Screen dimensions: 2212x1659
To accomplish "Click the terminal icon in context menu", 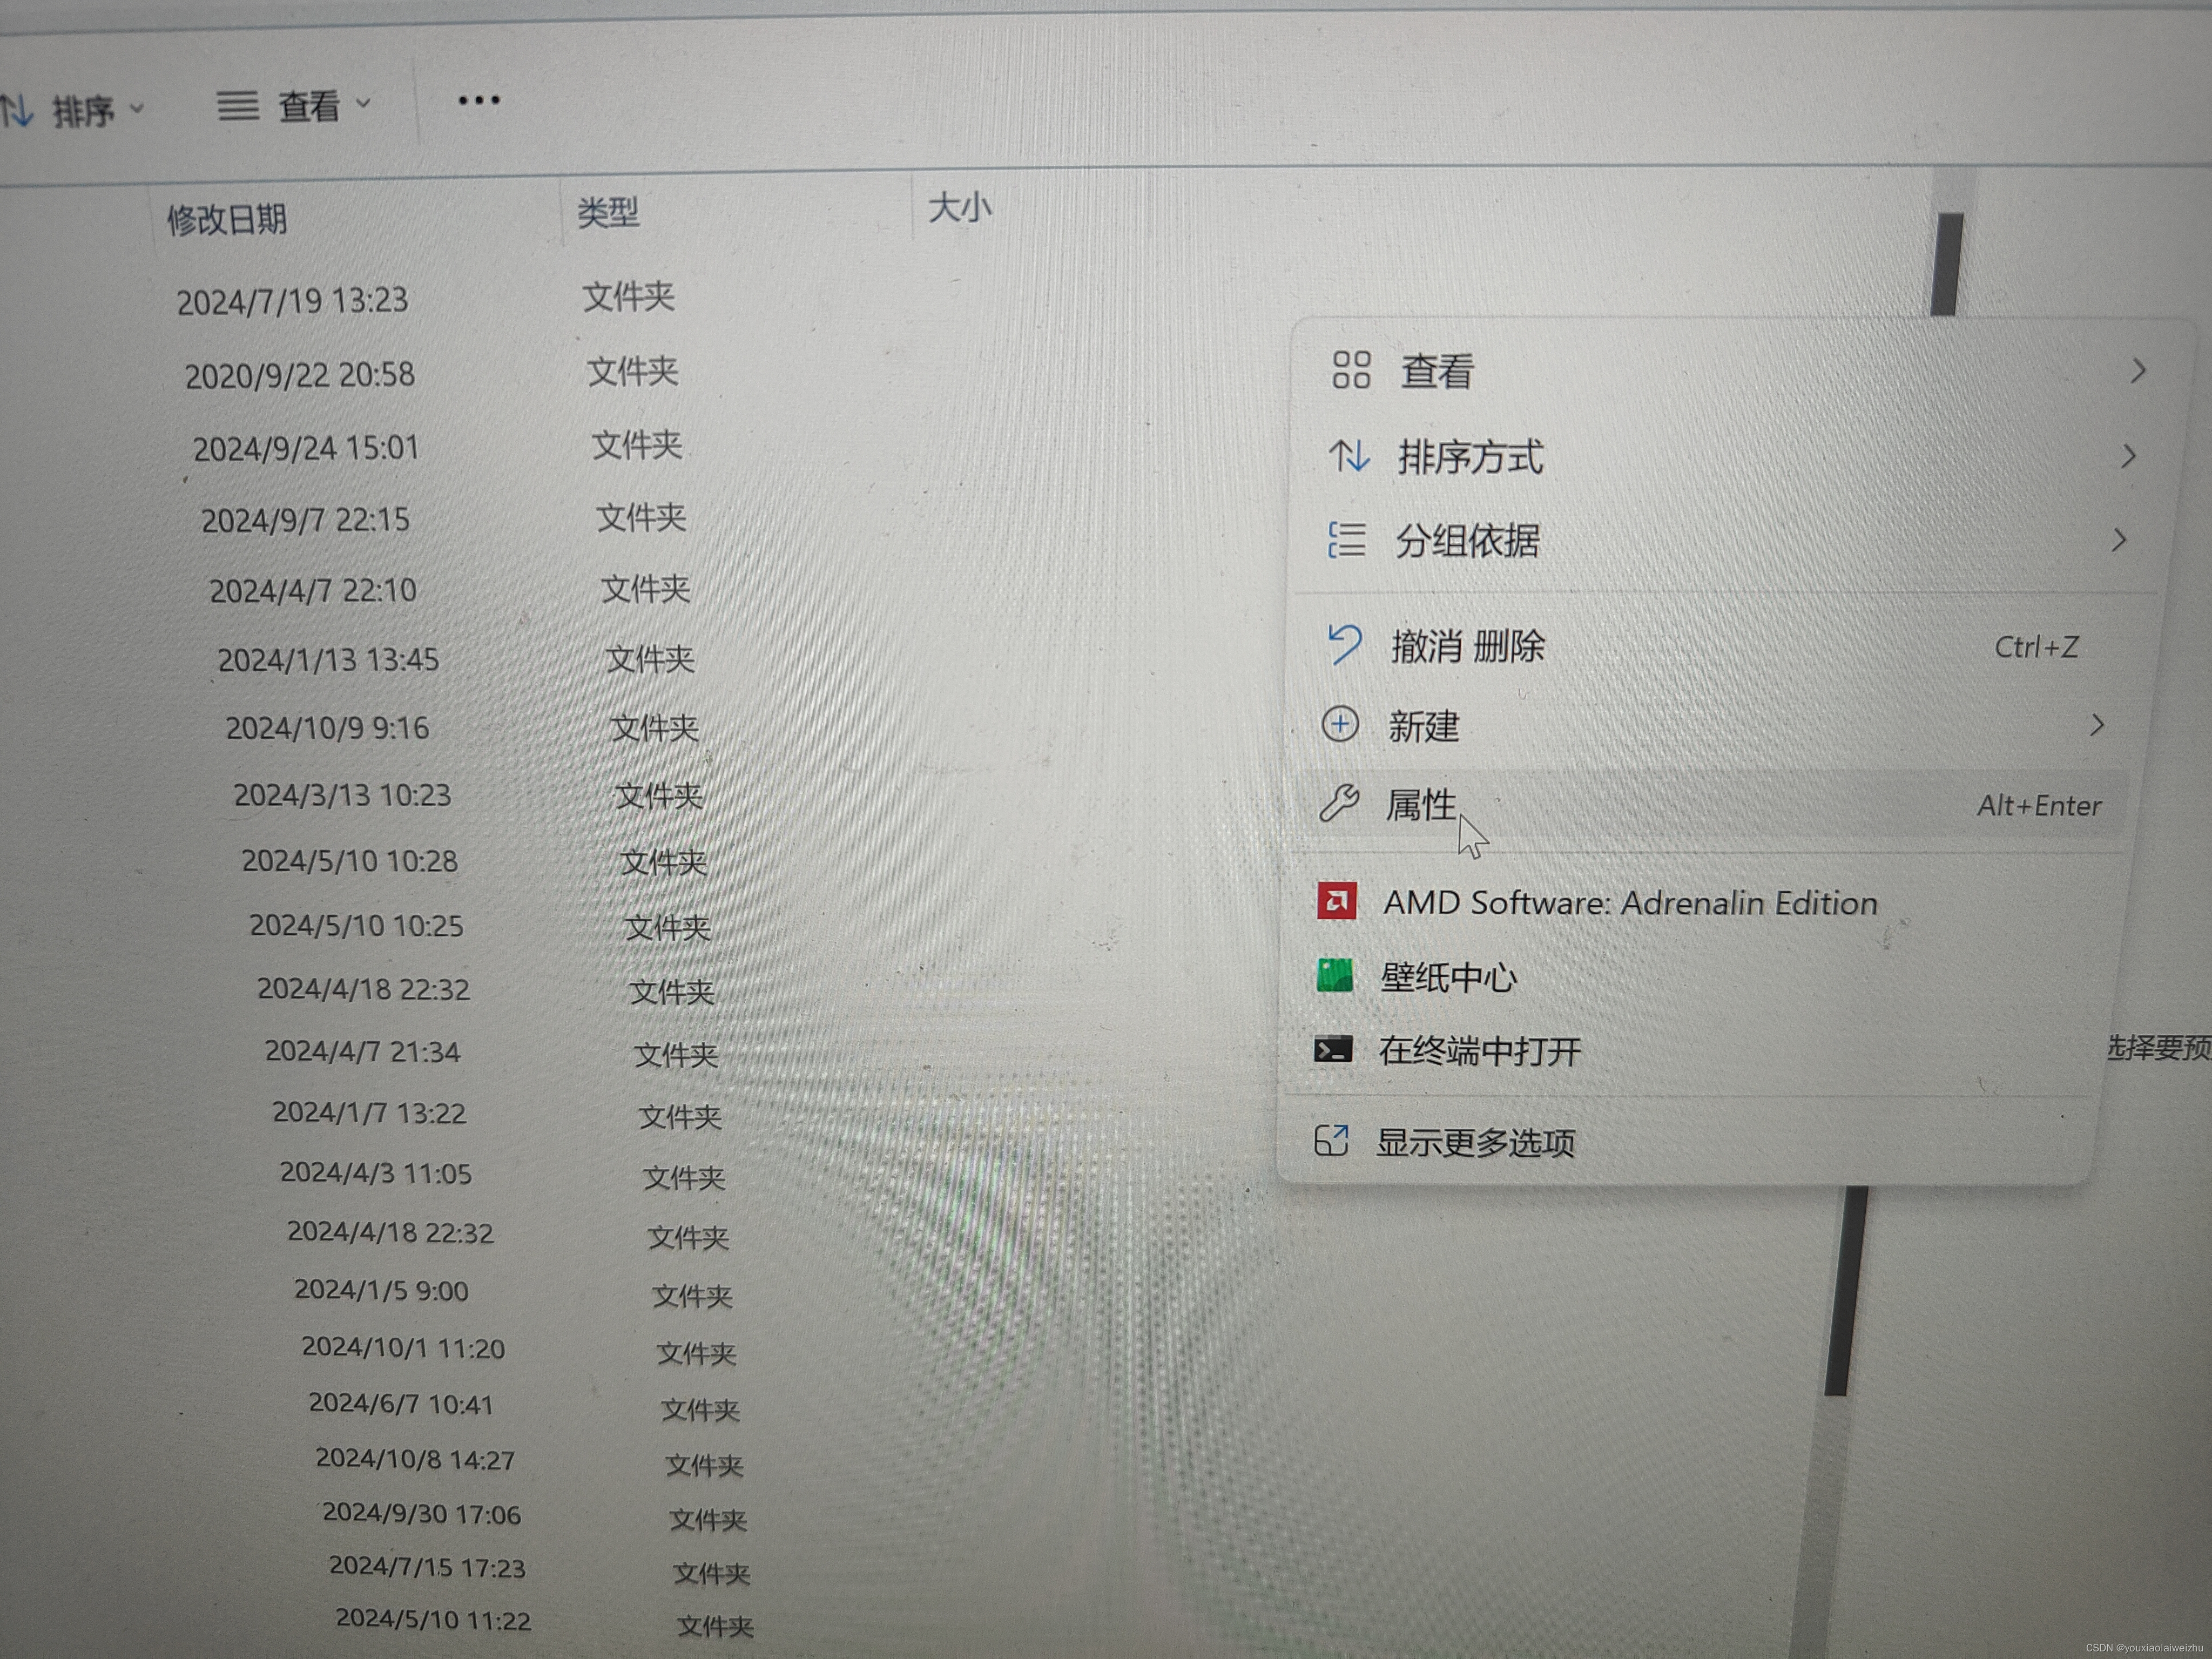I will [1333, 1049].
